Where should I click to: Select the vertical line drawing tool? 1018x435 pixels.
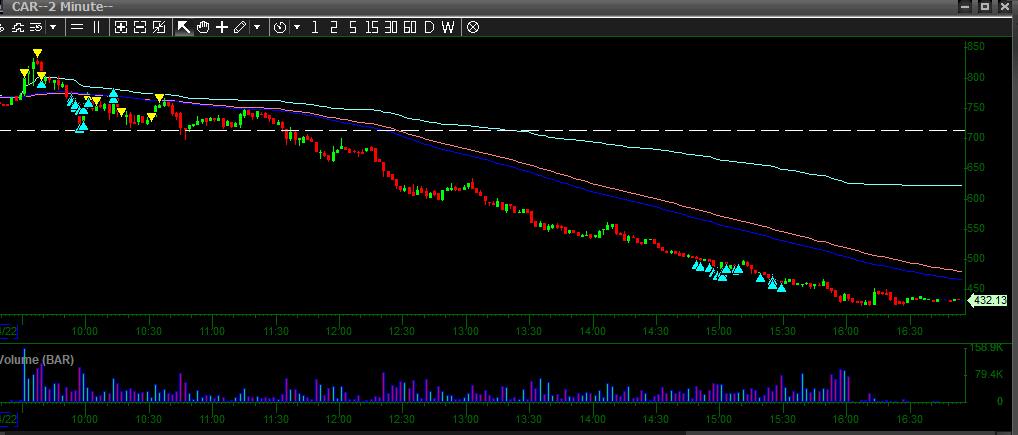click(x=97, y=27)
